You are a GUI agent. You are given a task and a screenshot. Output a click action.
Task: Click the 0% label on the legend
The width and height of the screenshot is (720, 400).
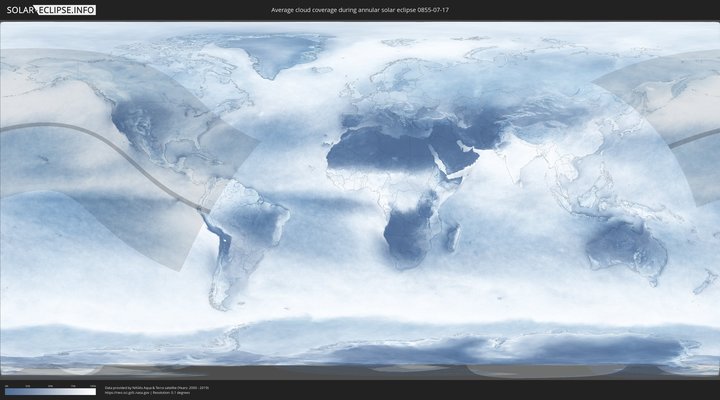[6, 386]
